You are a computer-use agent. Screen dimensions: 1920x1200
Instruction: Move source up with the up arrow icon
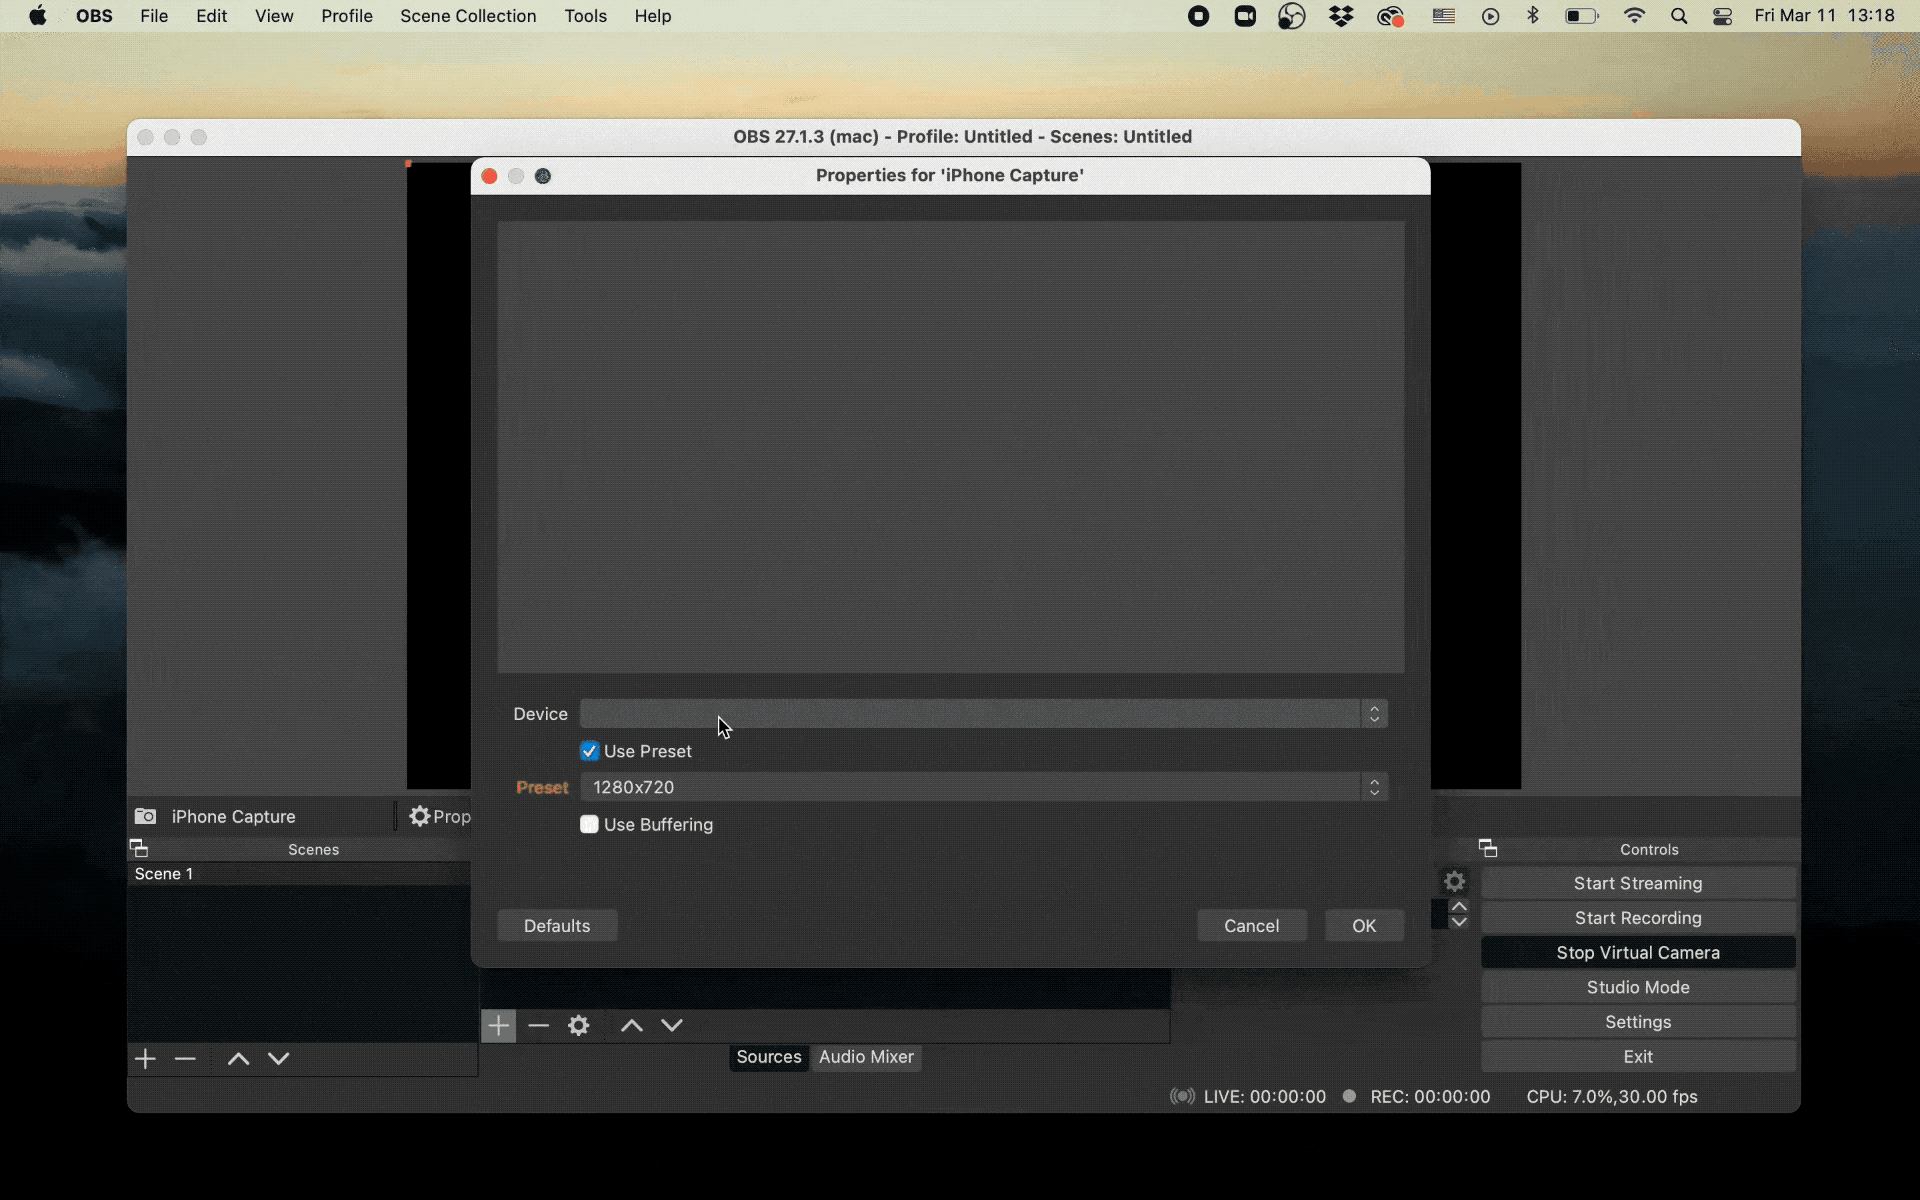pos(631,1025)
